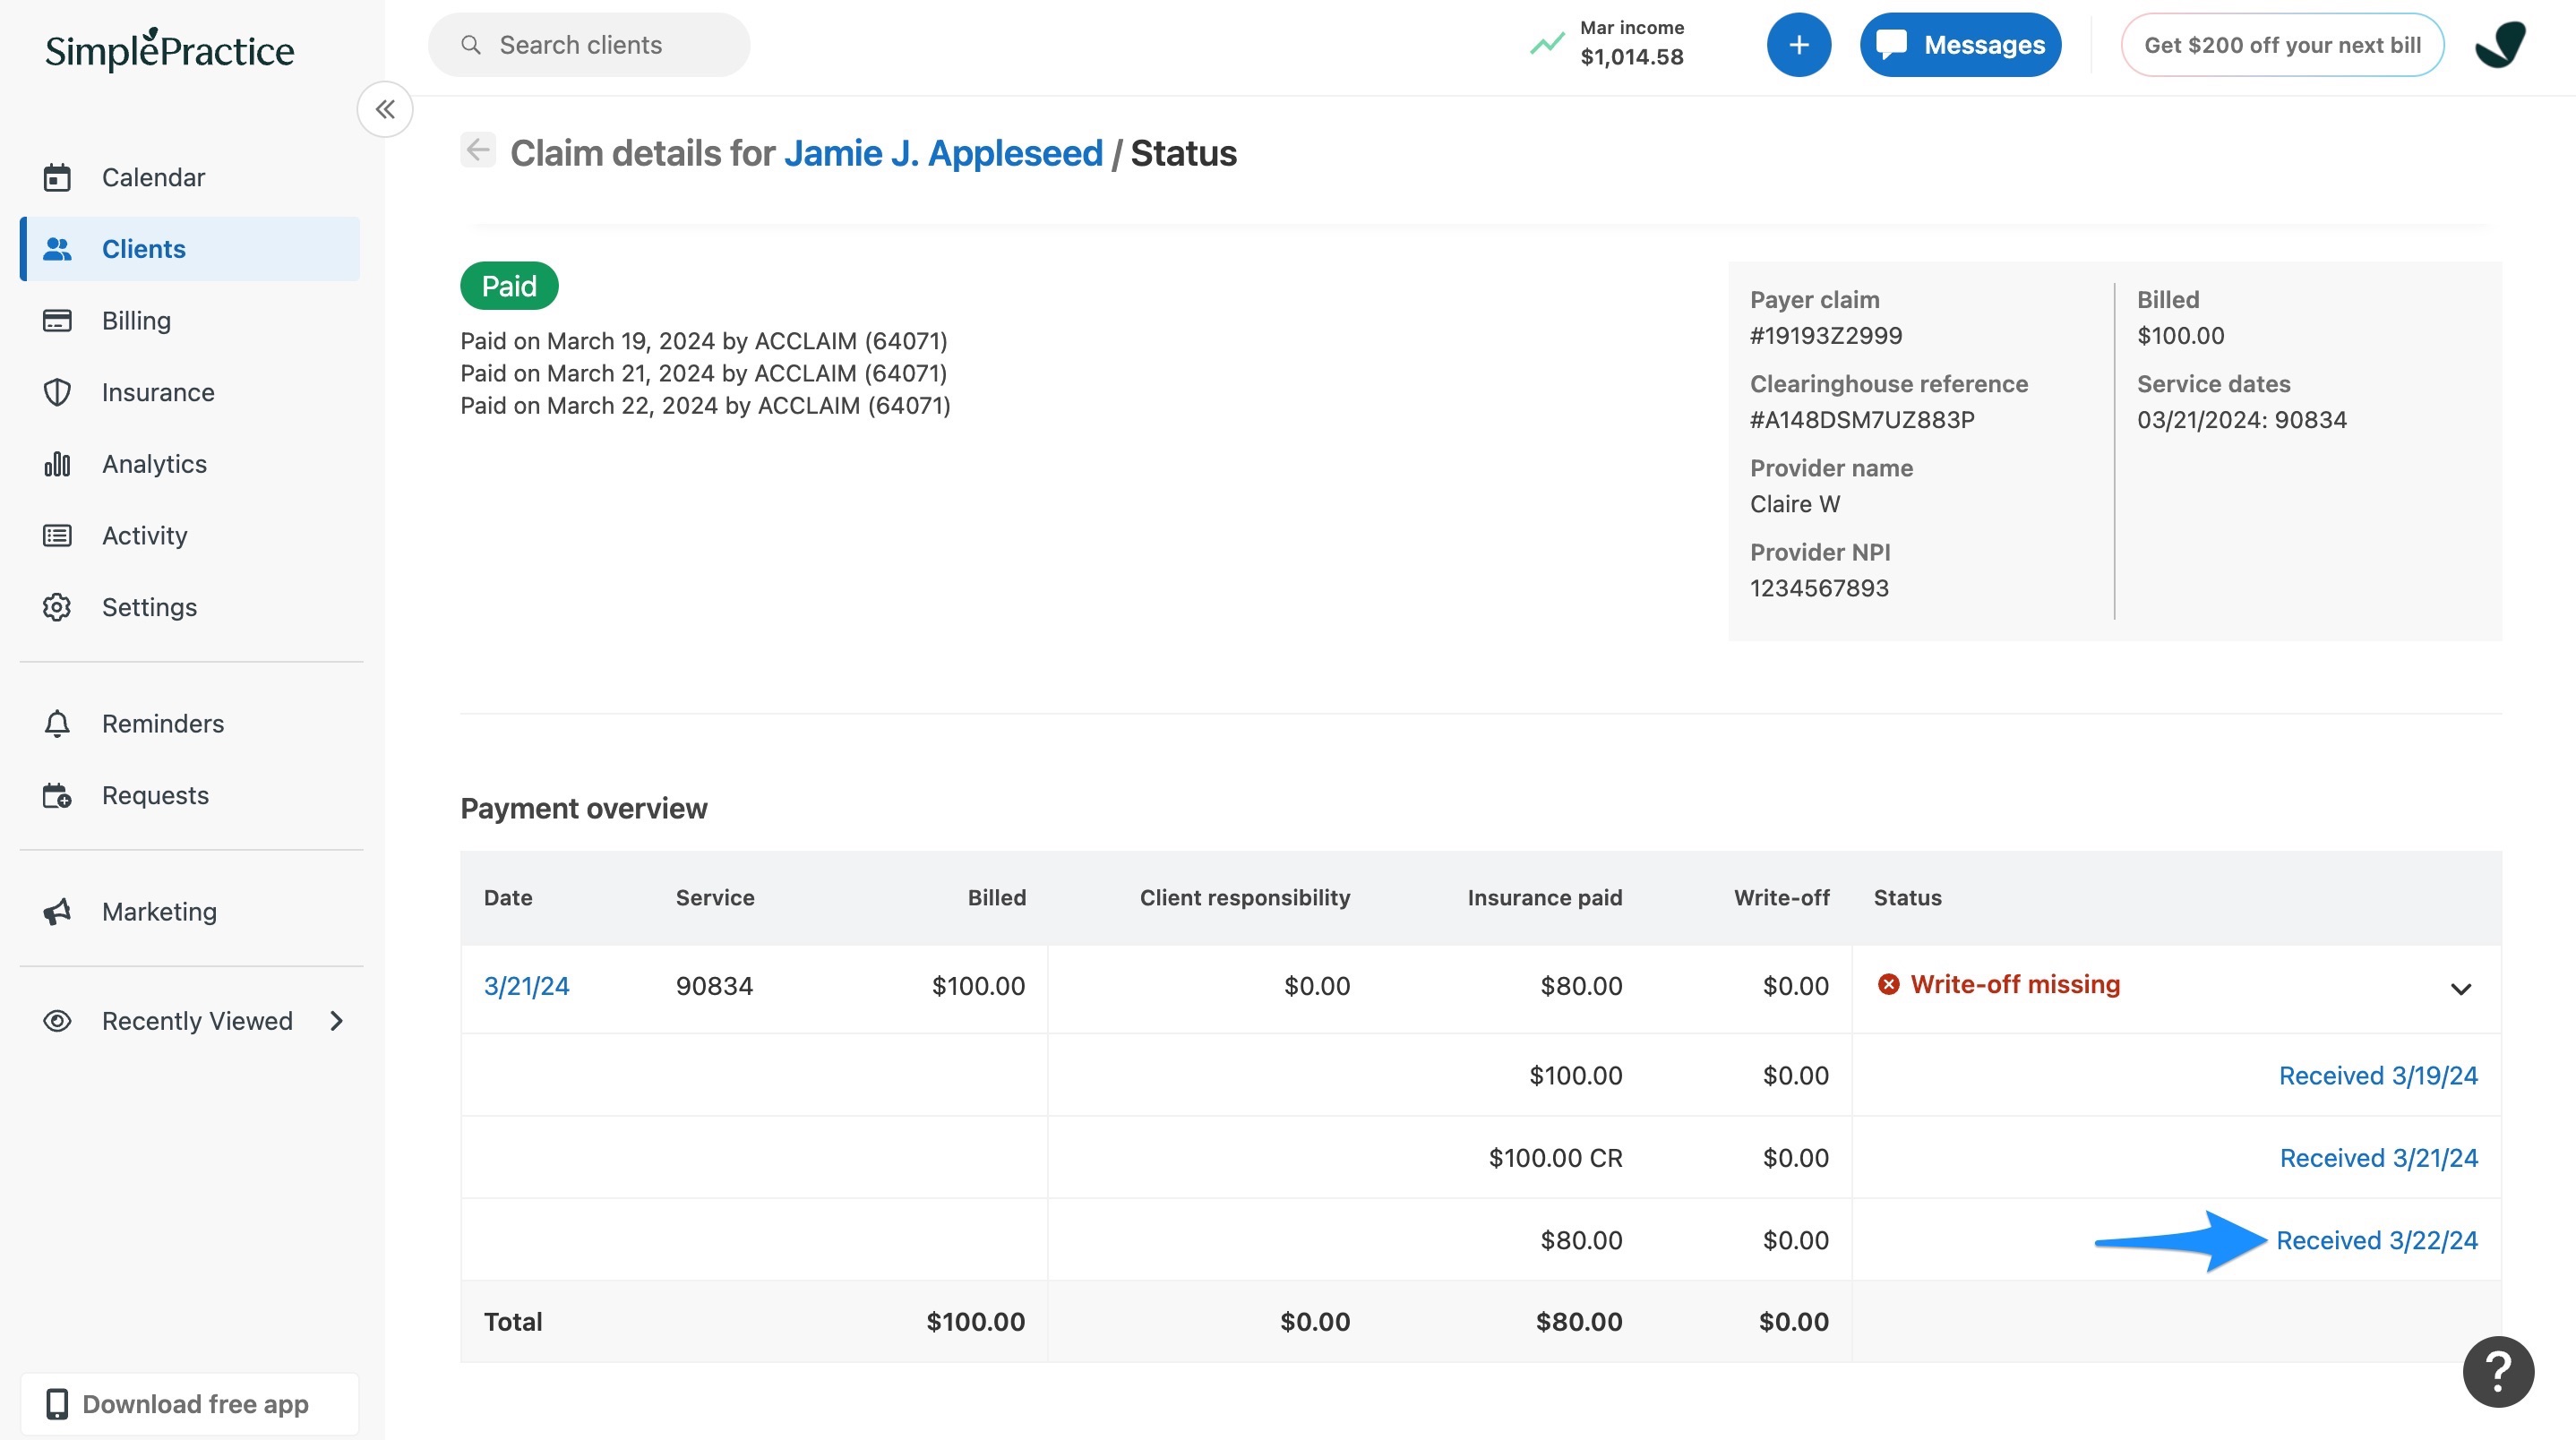This screenshot has width=2576, height=1440.
Task: Open the Received 3/21/24 payment link
Action: tap(2378, 1158)
